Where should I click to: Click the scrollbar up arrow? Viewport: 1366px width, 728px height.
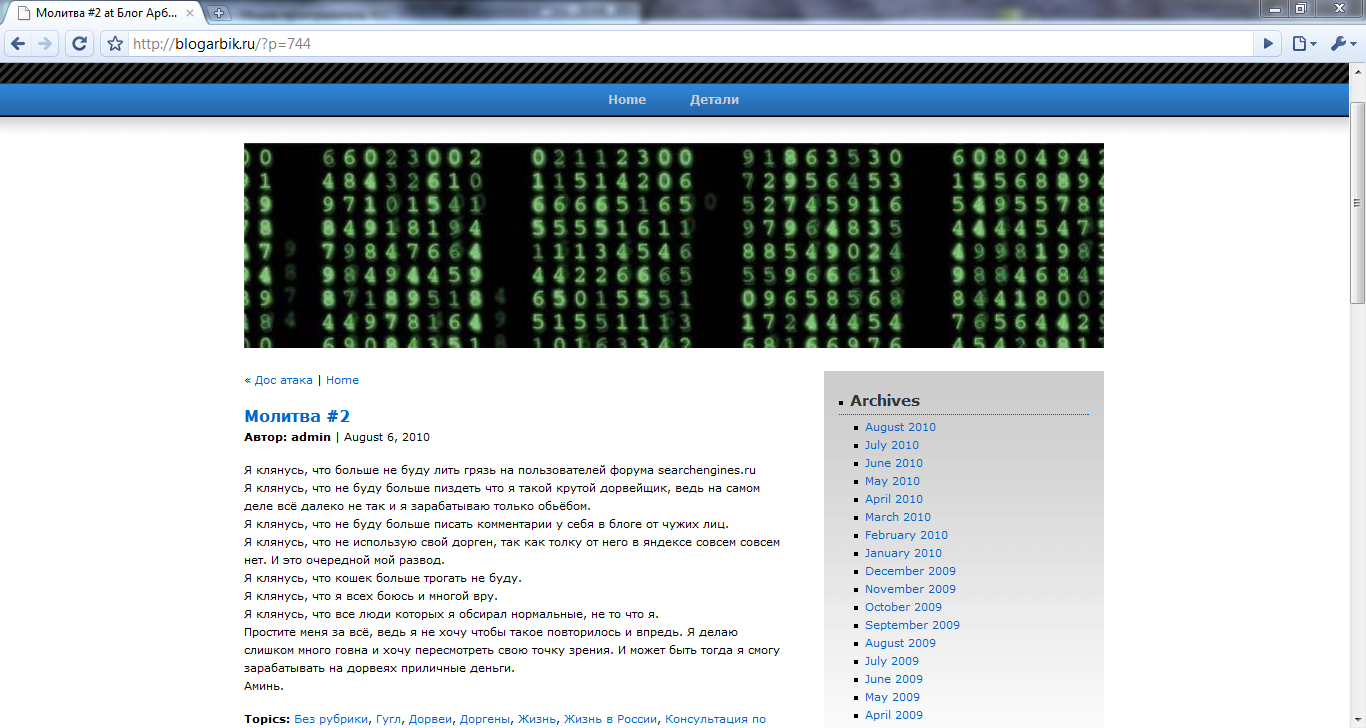click(1357, 71)
